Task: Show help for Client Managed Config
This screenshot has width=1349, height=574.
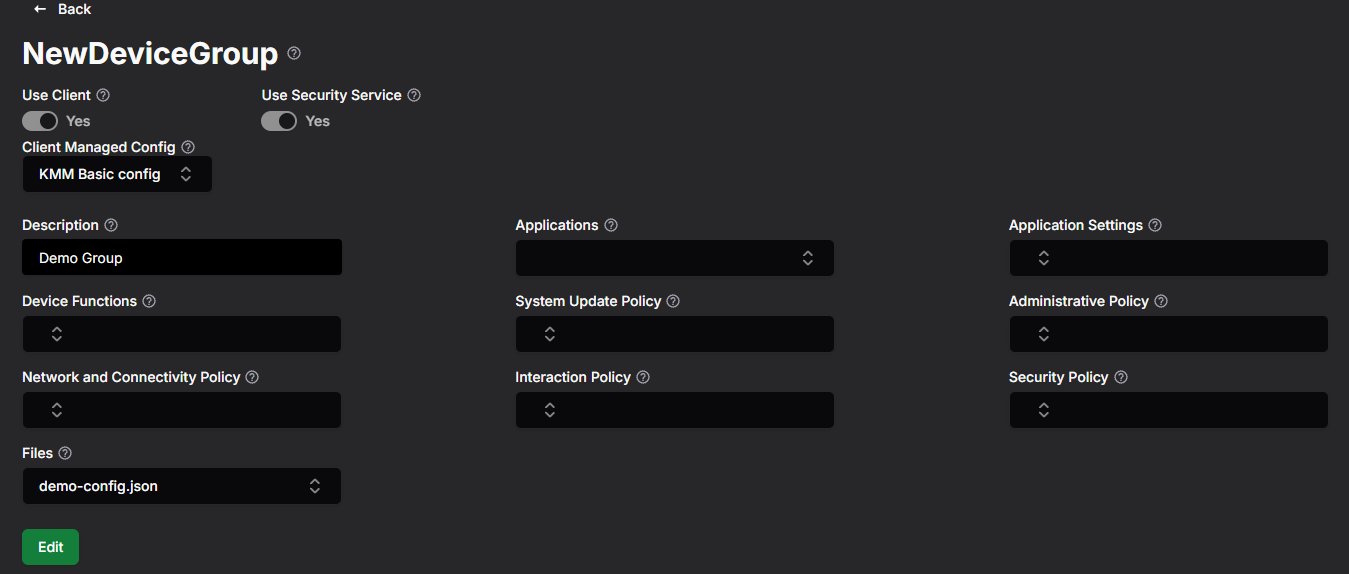Action: point(188,147)
